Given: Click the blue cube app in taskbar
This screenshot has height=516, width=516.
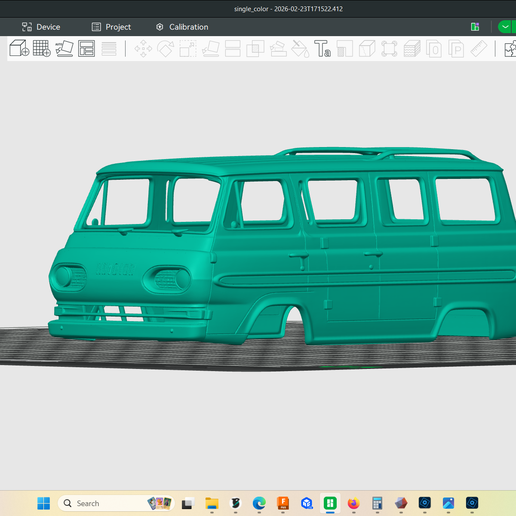Looking at the screenshot, I should [307, 503].
